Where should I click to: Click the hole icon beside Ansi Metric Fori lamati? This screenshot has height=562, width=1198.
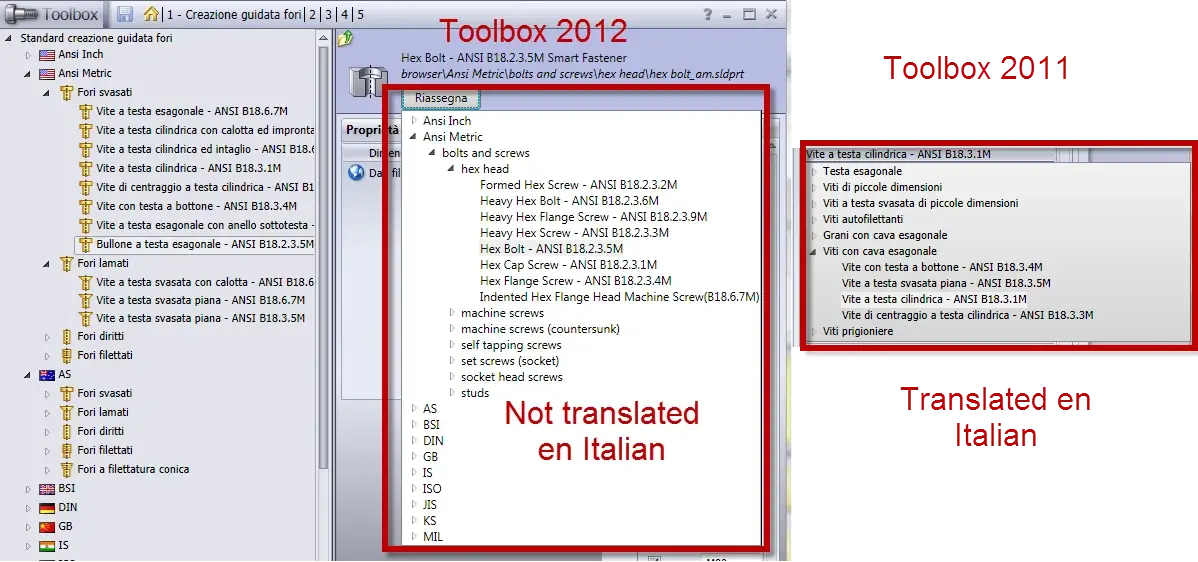tap(66, 263)
